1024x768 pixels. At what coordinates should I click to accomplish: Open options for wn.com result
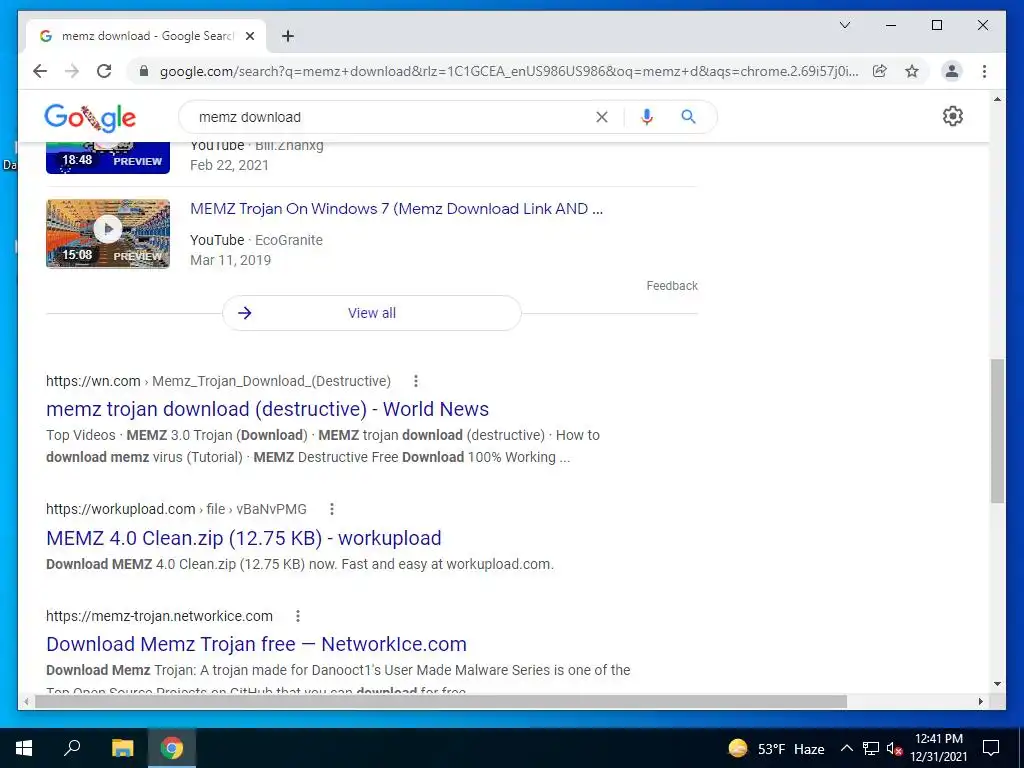tap(416, 381)
